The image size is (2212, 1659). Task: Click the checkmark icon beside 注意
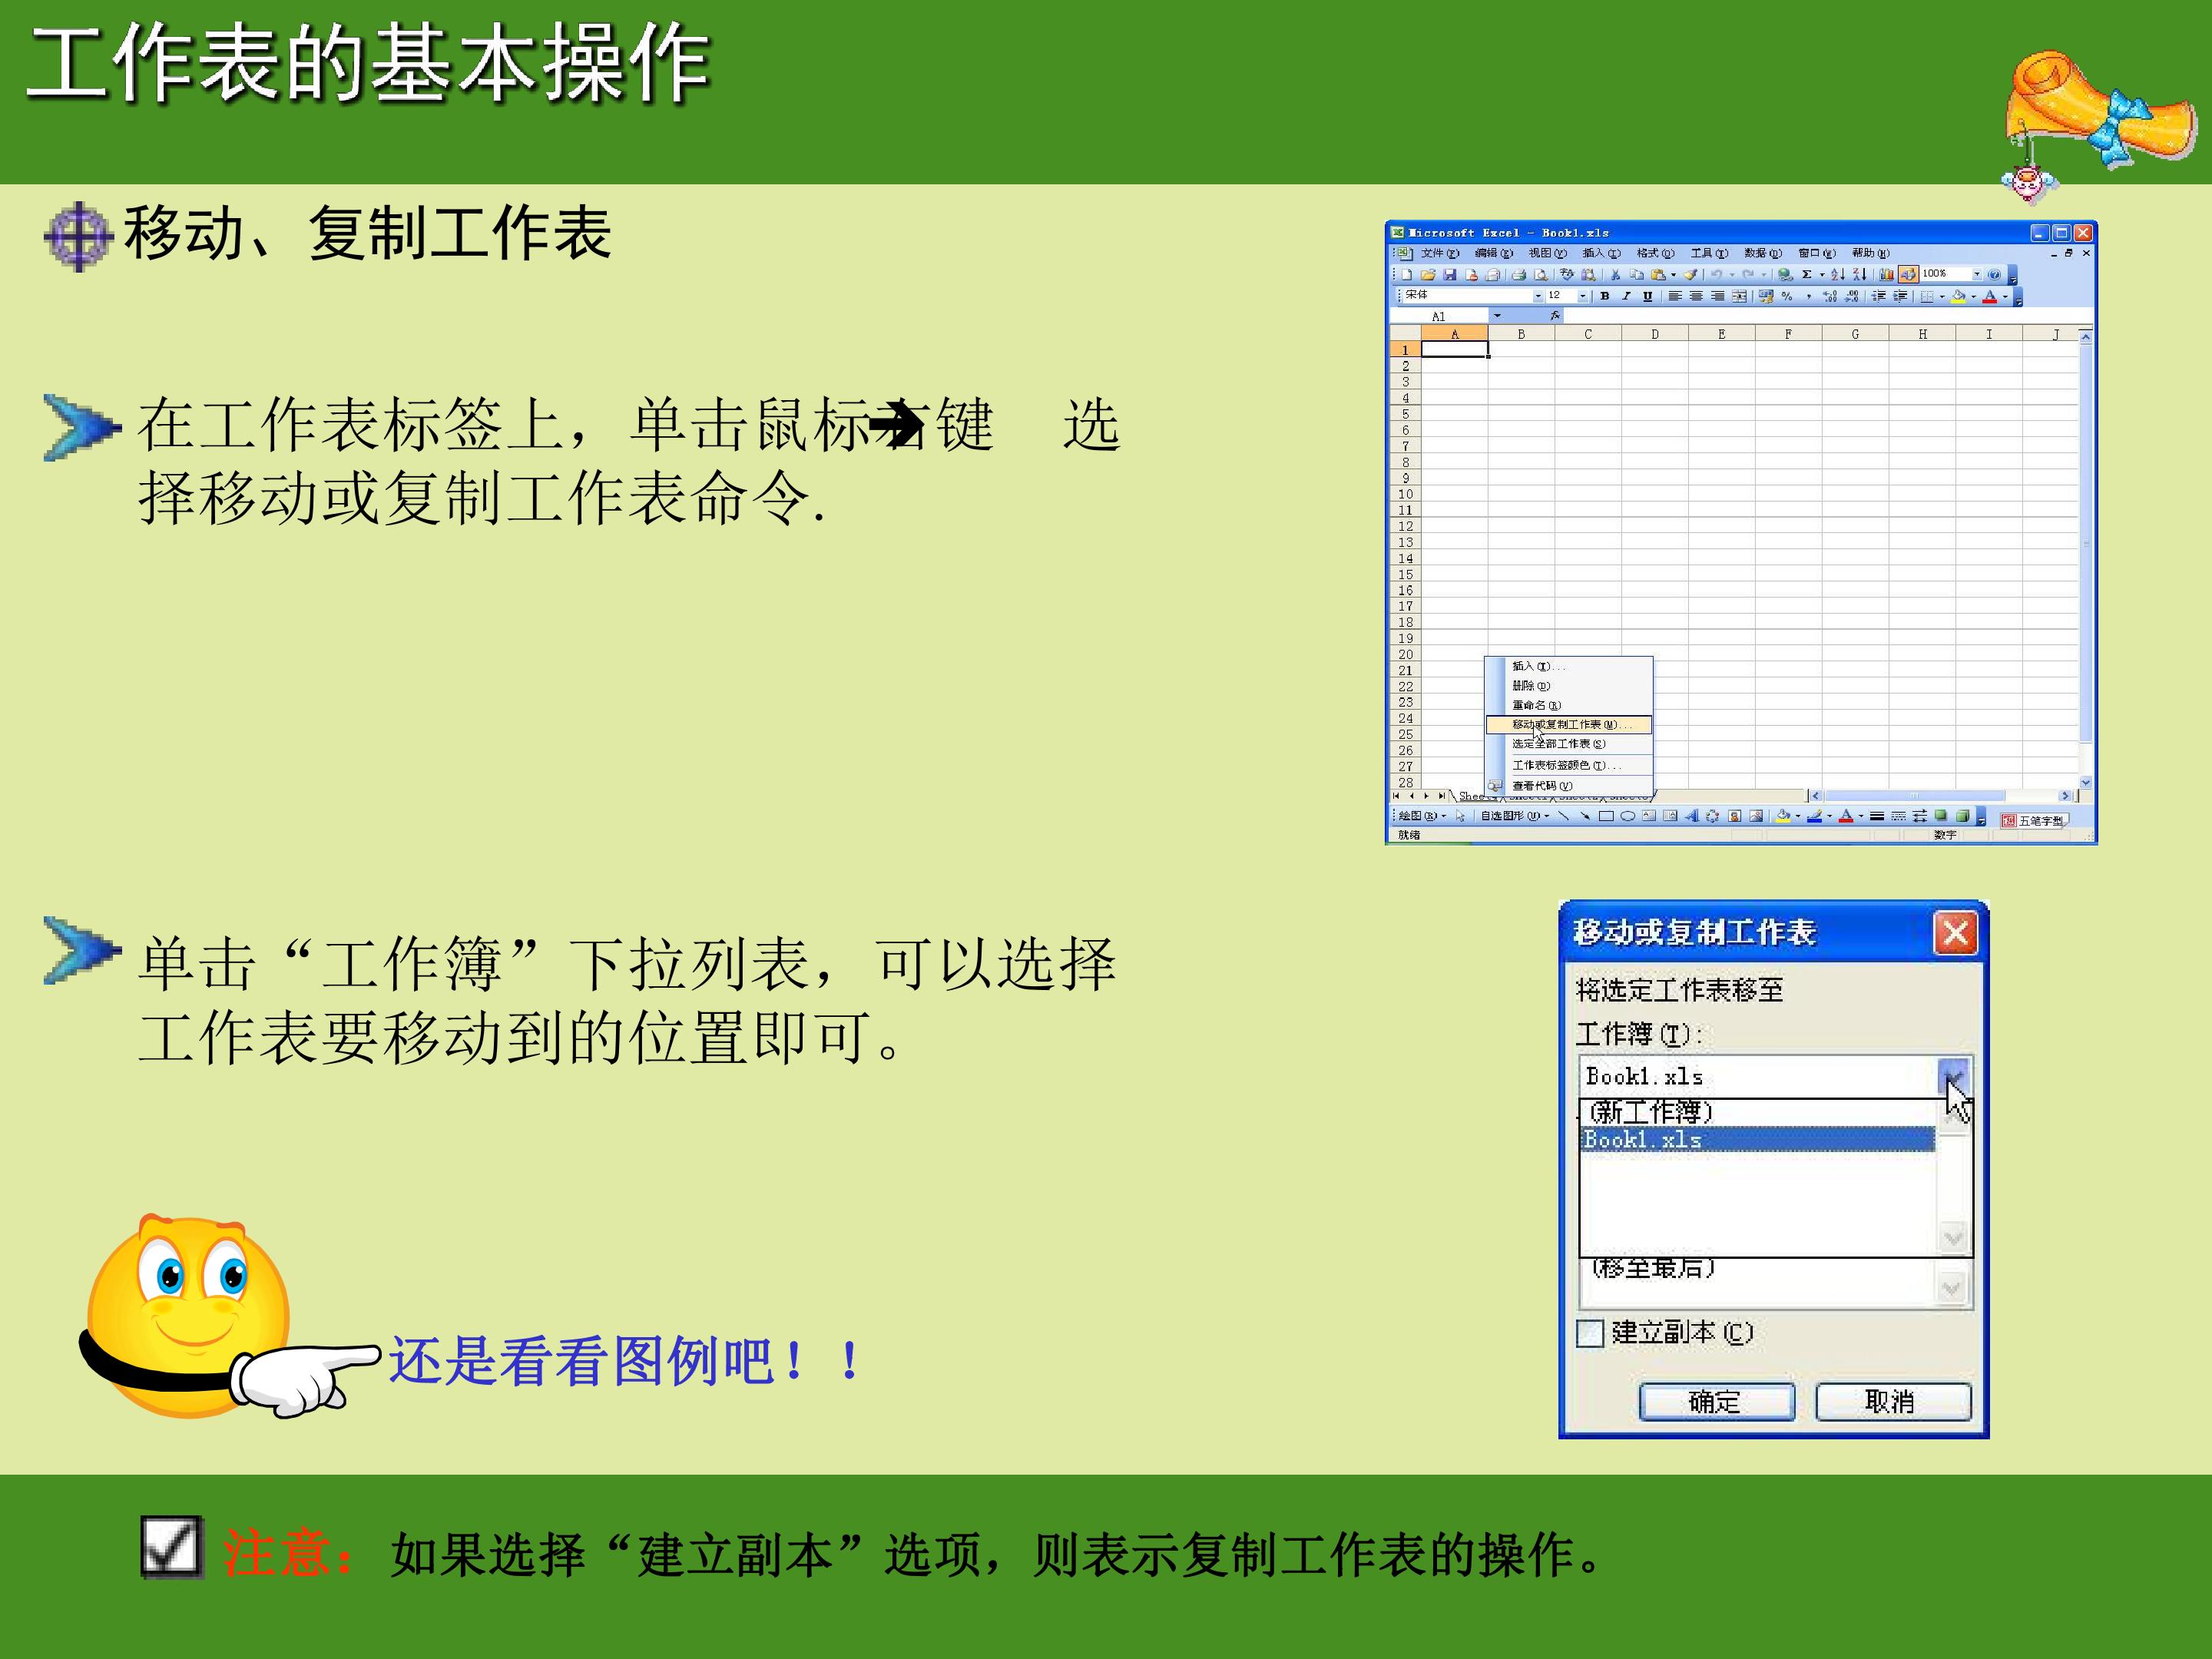pyautogui.click(x=171, y=1547)
